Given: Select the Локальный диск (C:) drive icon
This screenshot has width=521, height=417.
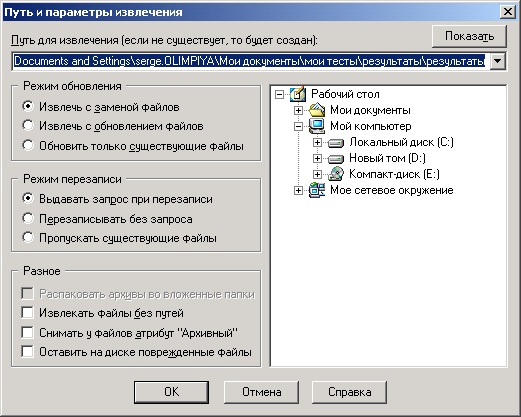Looking at the screenshot, I should tap(336, 143).
